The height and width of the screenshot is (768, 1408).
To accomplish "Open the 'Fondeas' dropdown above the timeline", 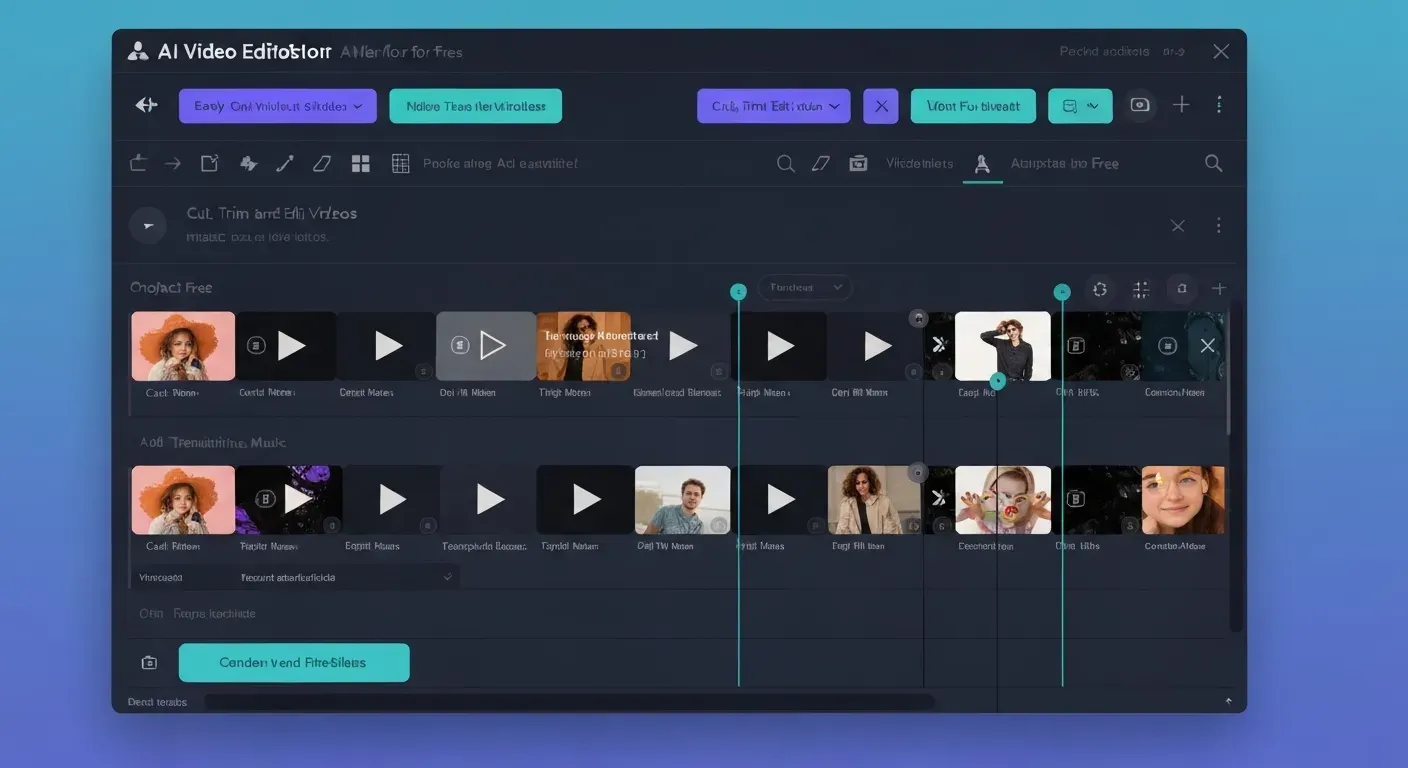I will tap(804, 287).
